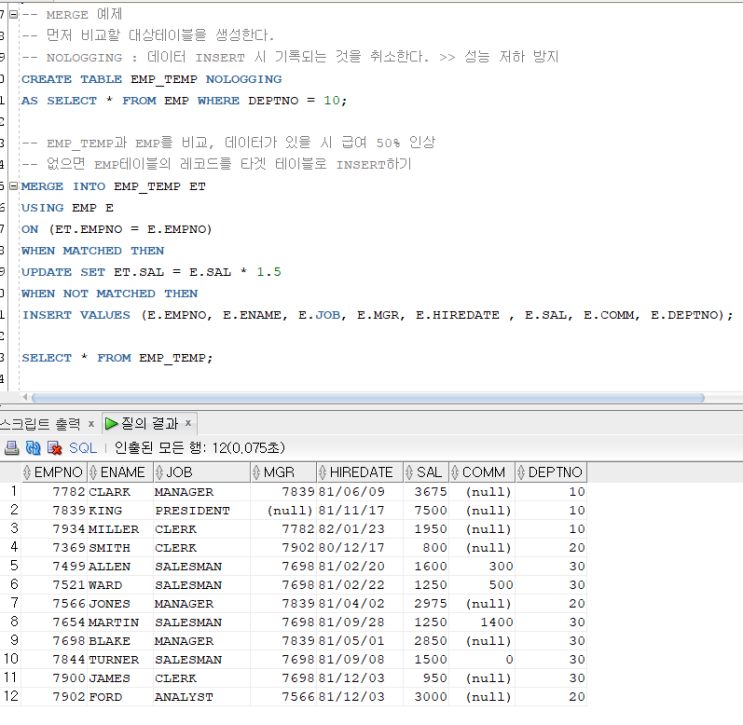Select EMPNO 7782 cell
This screenshot has width=743, height=725.
pos(54,492)
